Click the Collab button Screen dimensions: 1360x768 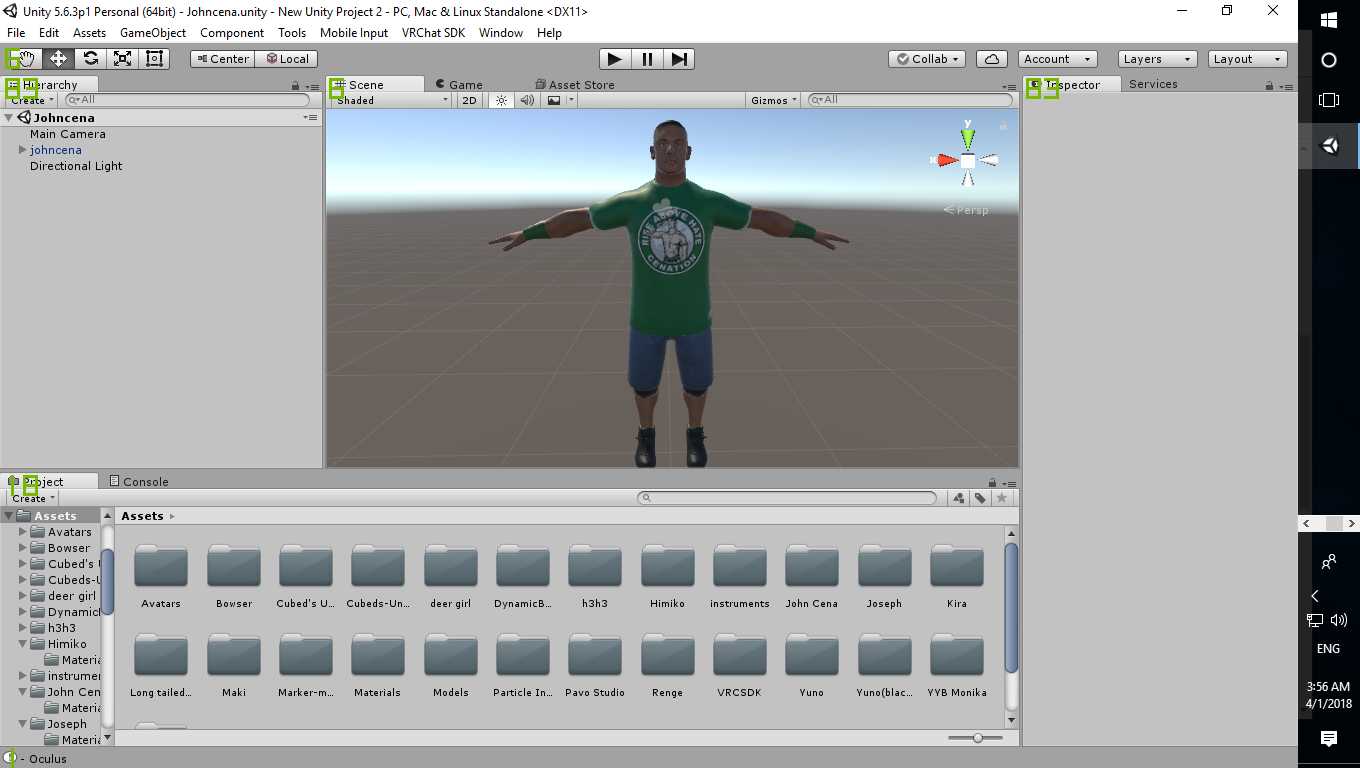click(927, 59)
